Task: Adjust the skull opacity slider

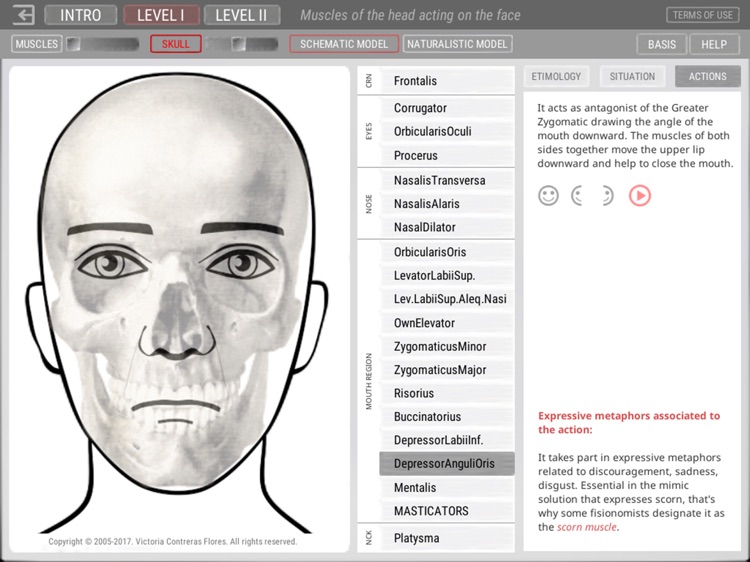Action: (243, 44)
